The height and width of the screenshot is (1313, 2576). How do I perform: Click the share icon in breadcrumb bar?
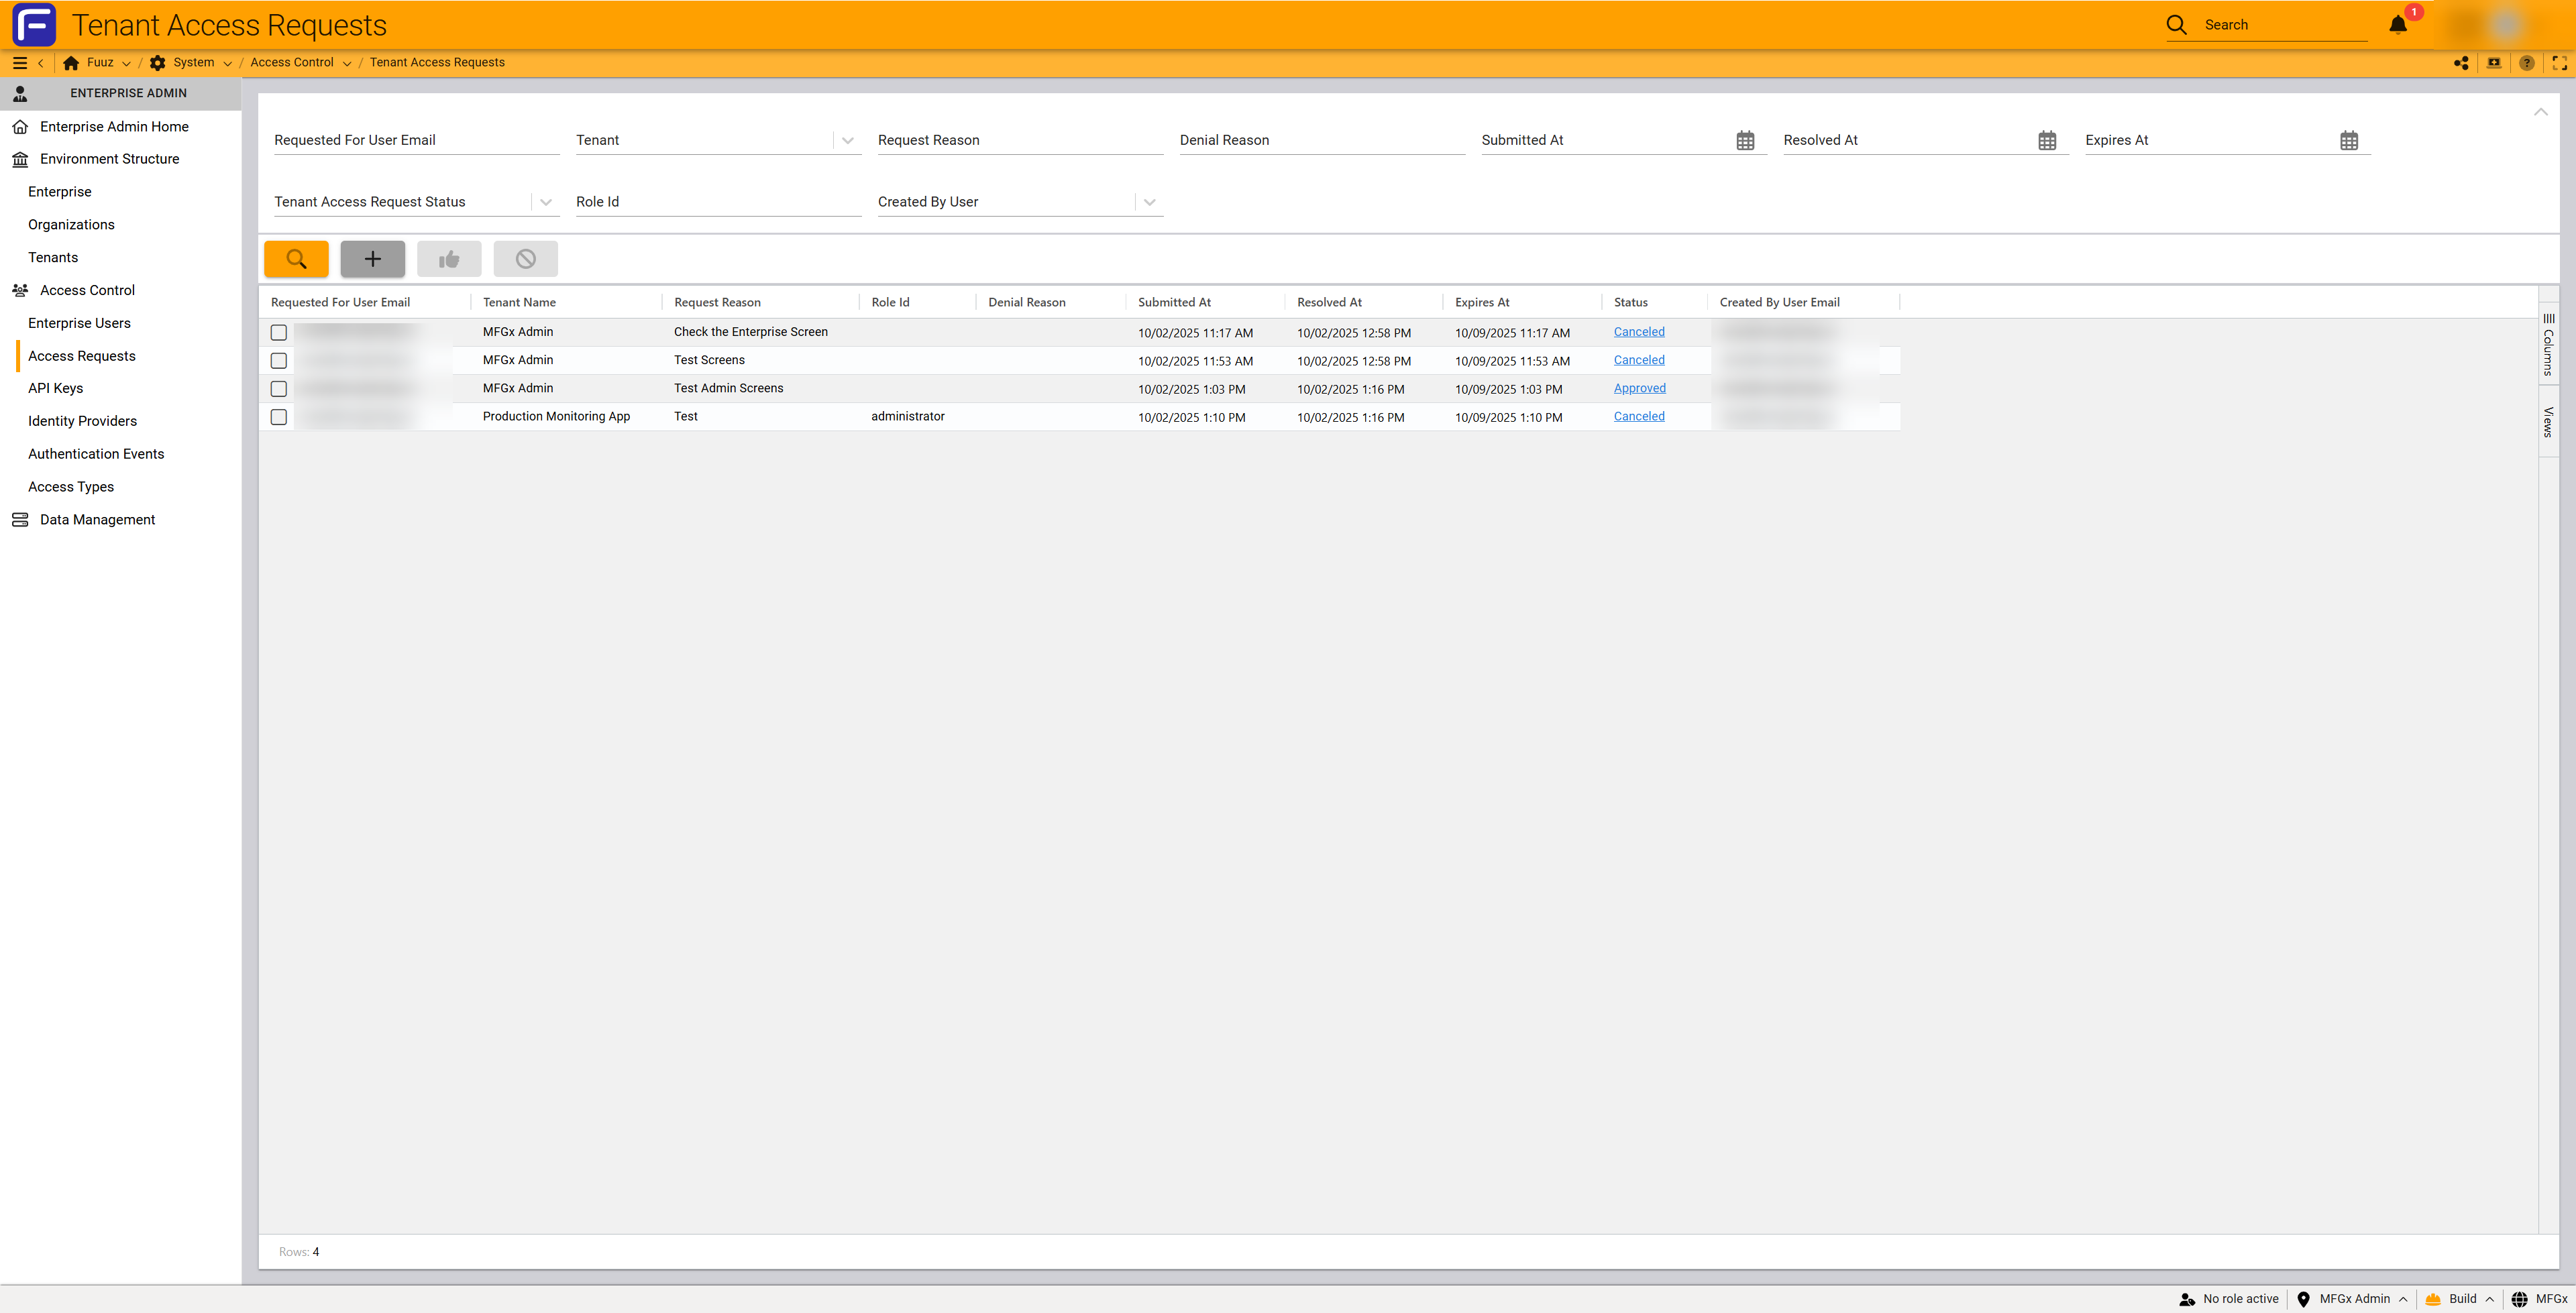click(x=2461, y=63)
